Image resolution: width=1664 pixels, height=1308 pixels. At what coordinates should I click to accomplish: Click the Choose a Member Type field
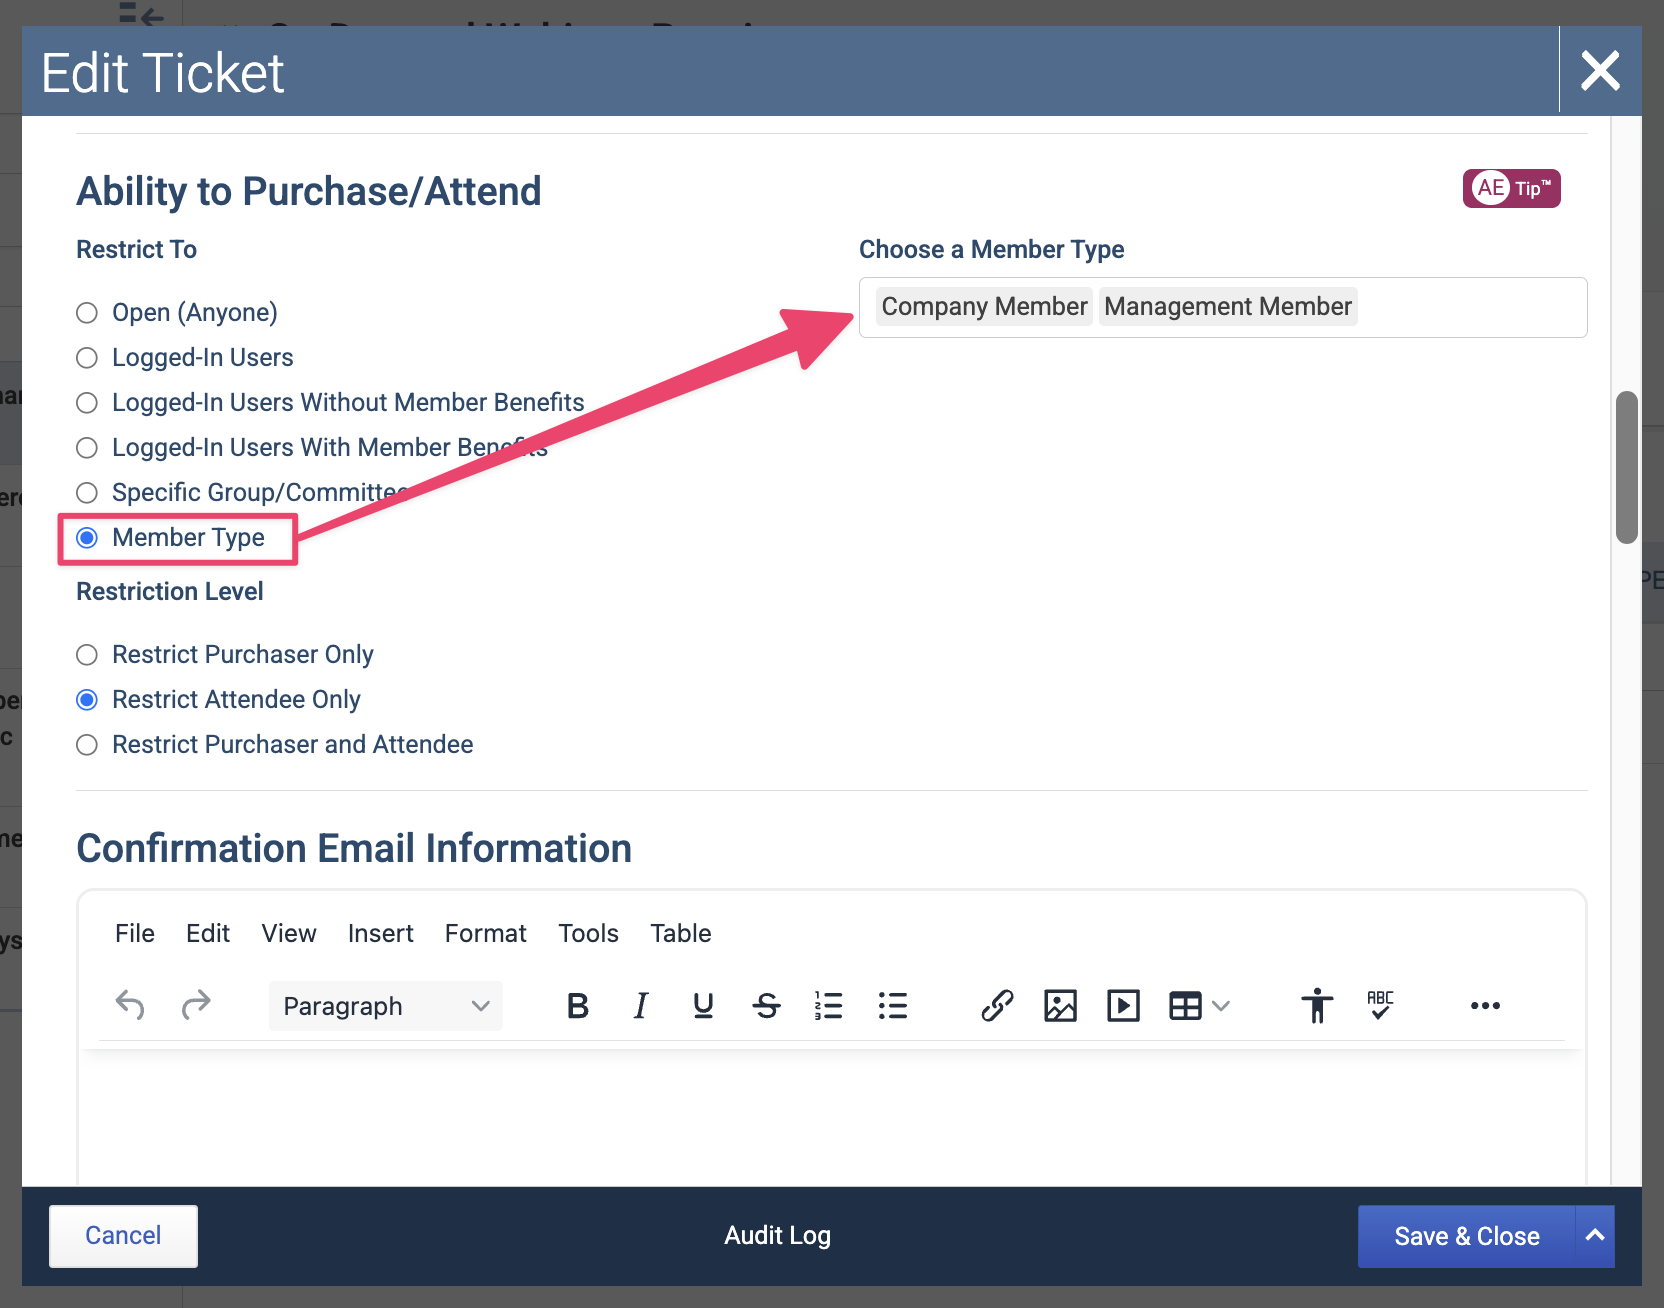[x=1223, y=307]
